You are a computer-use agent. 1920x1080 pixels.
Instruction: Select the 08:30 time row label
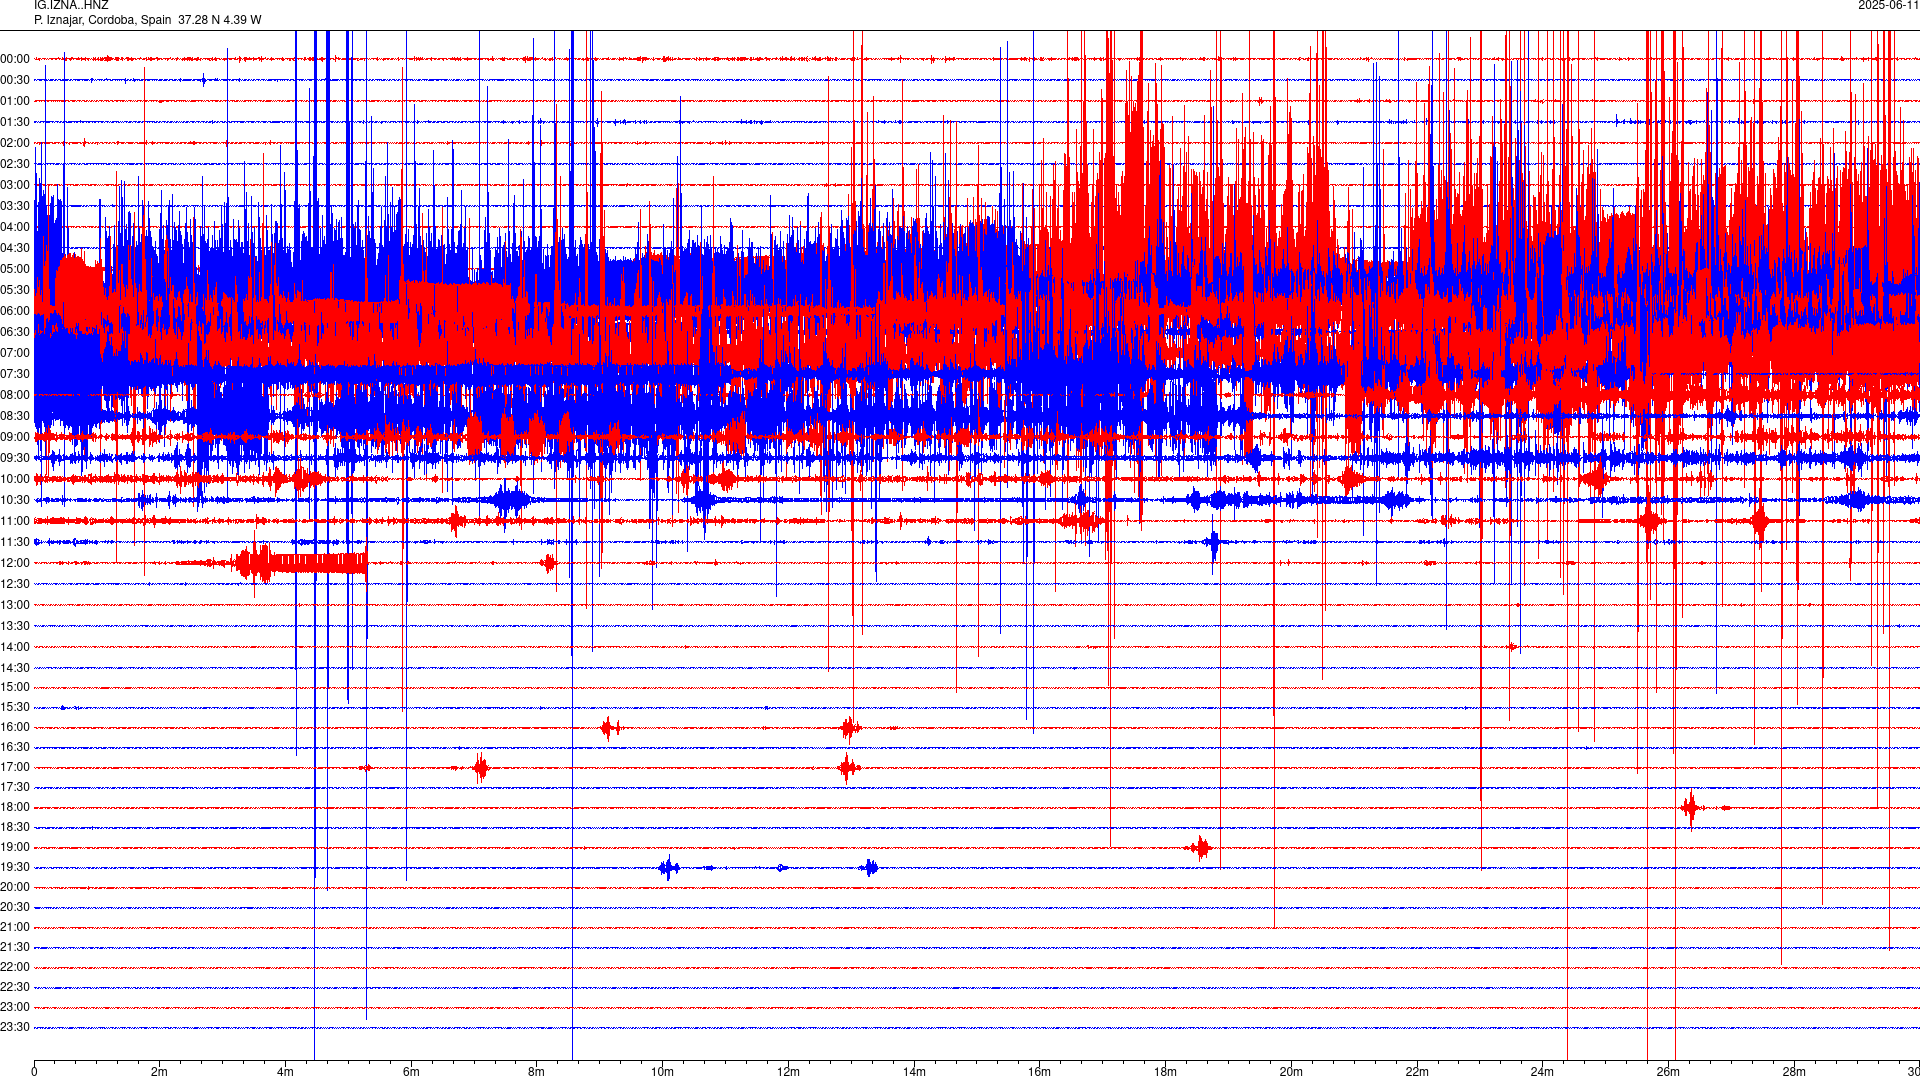click(x=15, y=416)
